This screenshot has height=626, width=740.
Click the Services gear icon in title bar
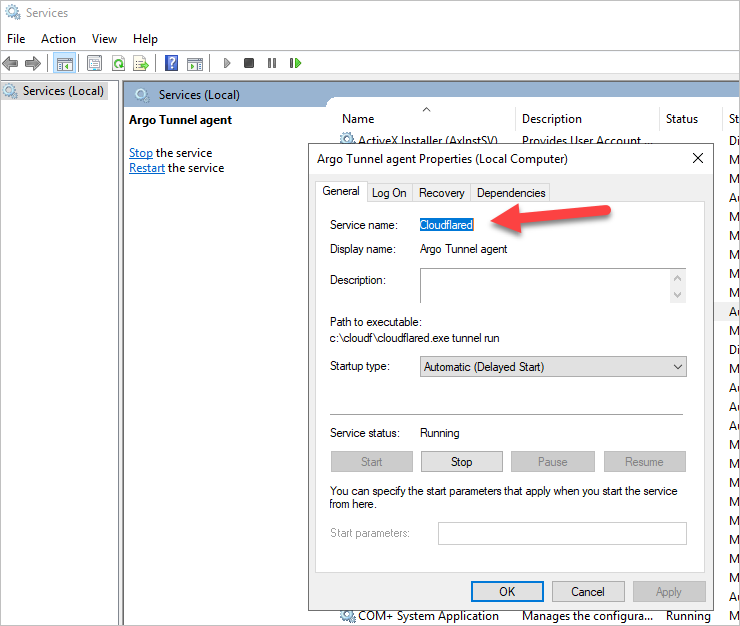click(13, 12)
